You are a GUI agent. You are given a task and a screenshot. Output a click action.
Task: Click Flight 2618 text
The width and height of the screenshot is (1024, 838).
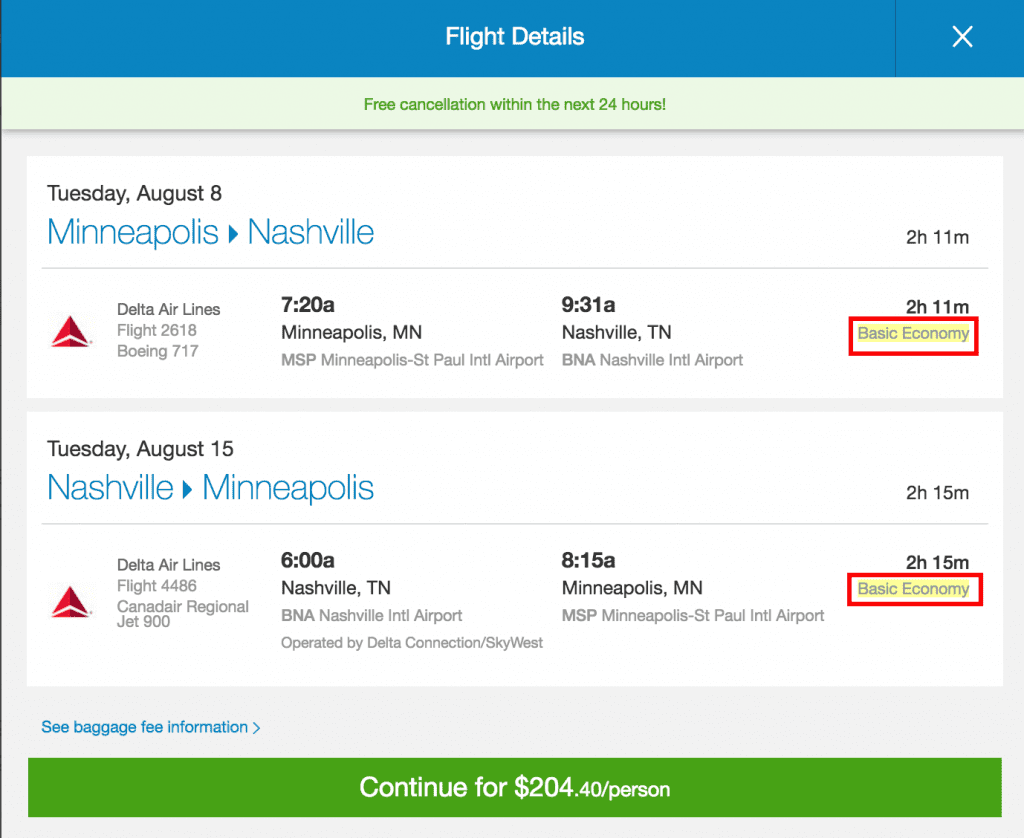(157, 330)
